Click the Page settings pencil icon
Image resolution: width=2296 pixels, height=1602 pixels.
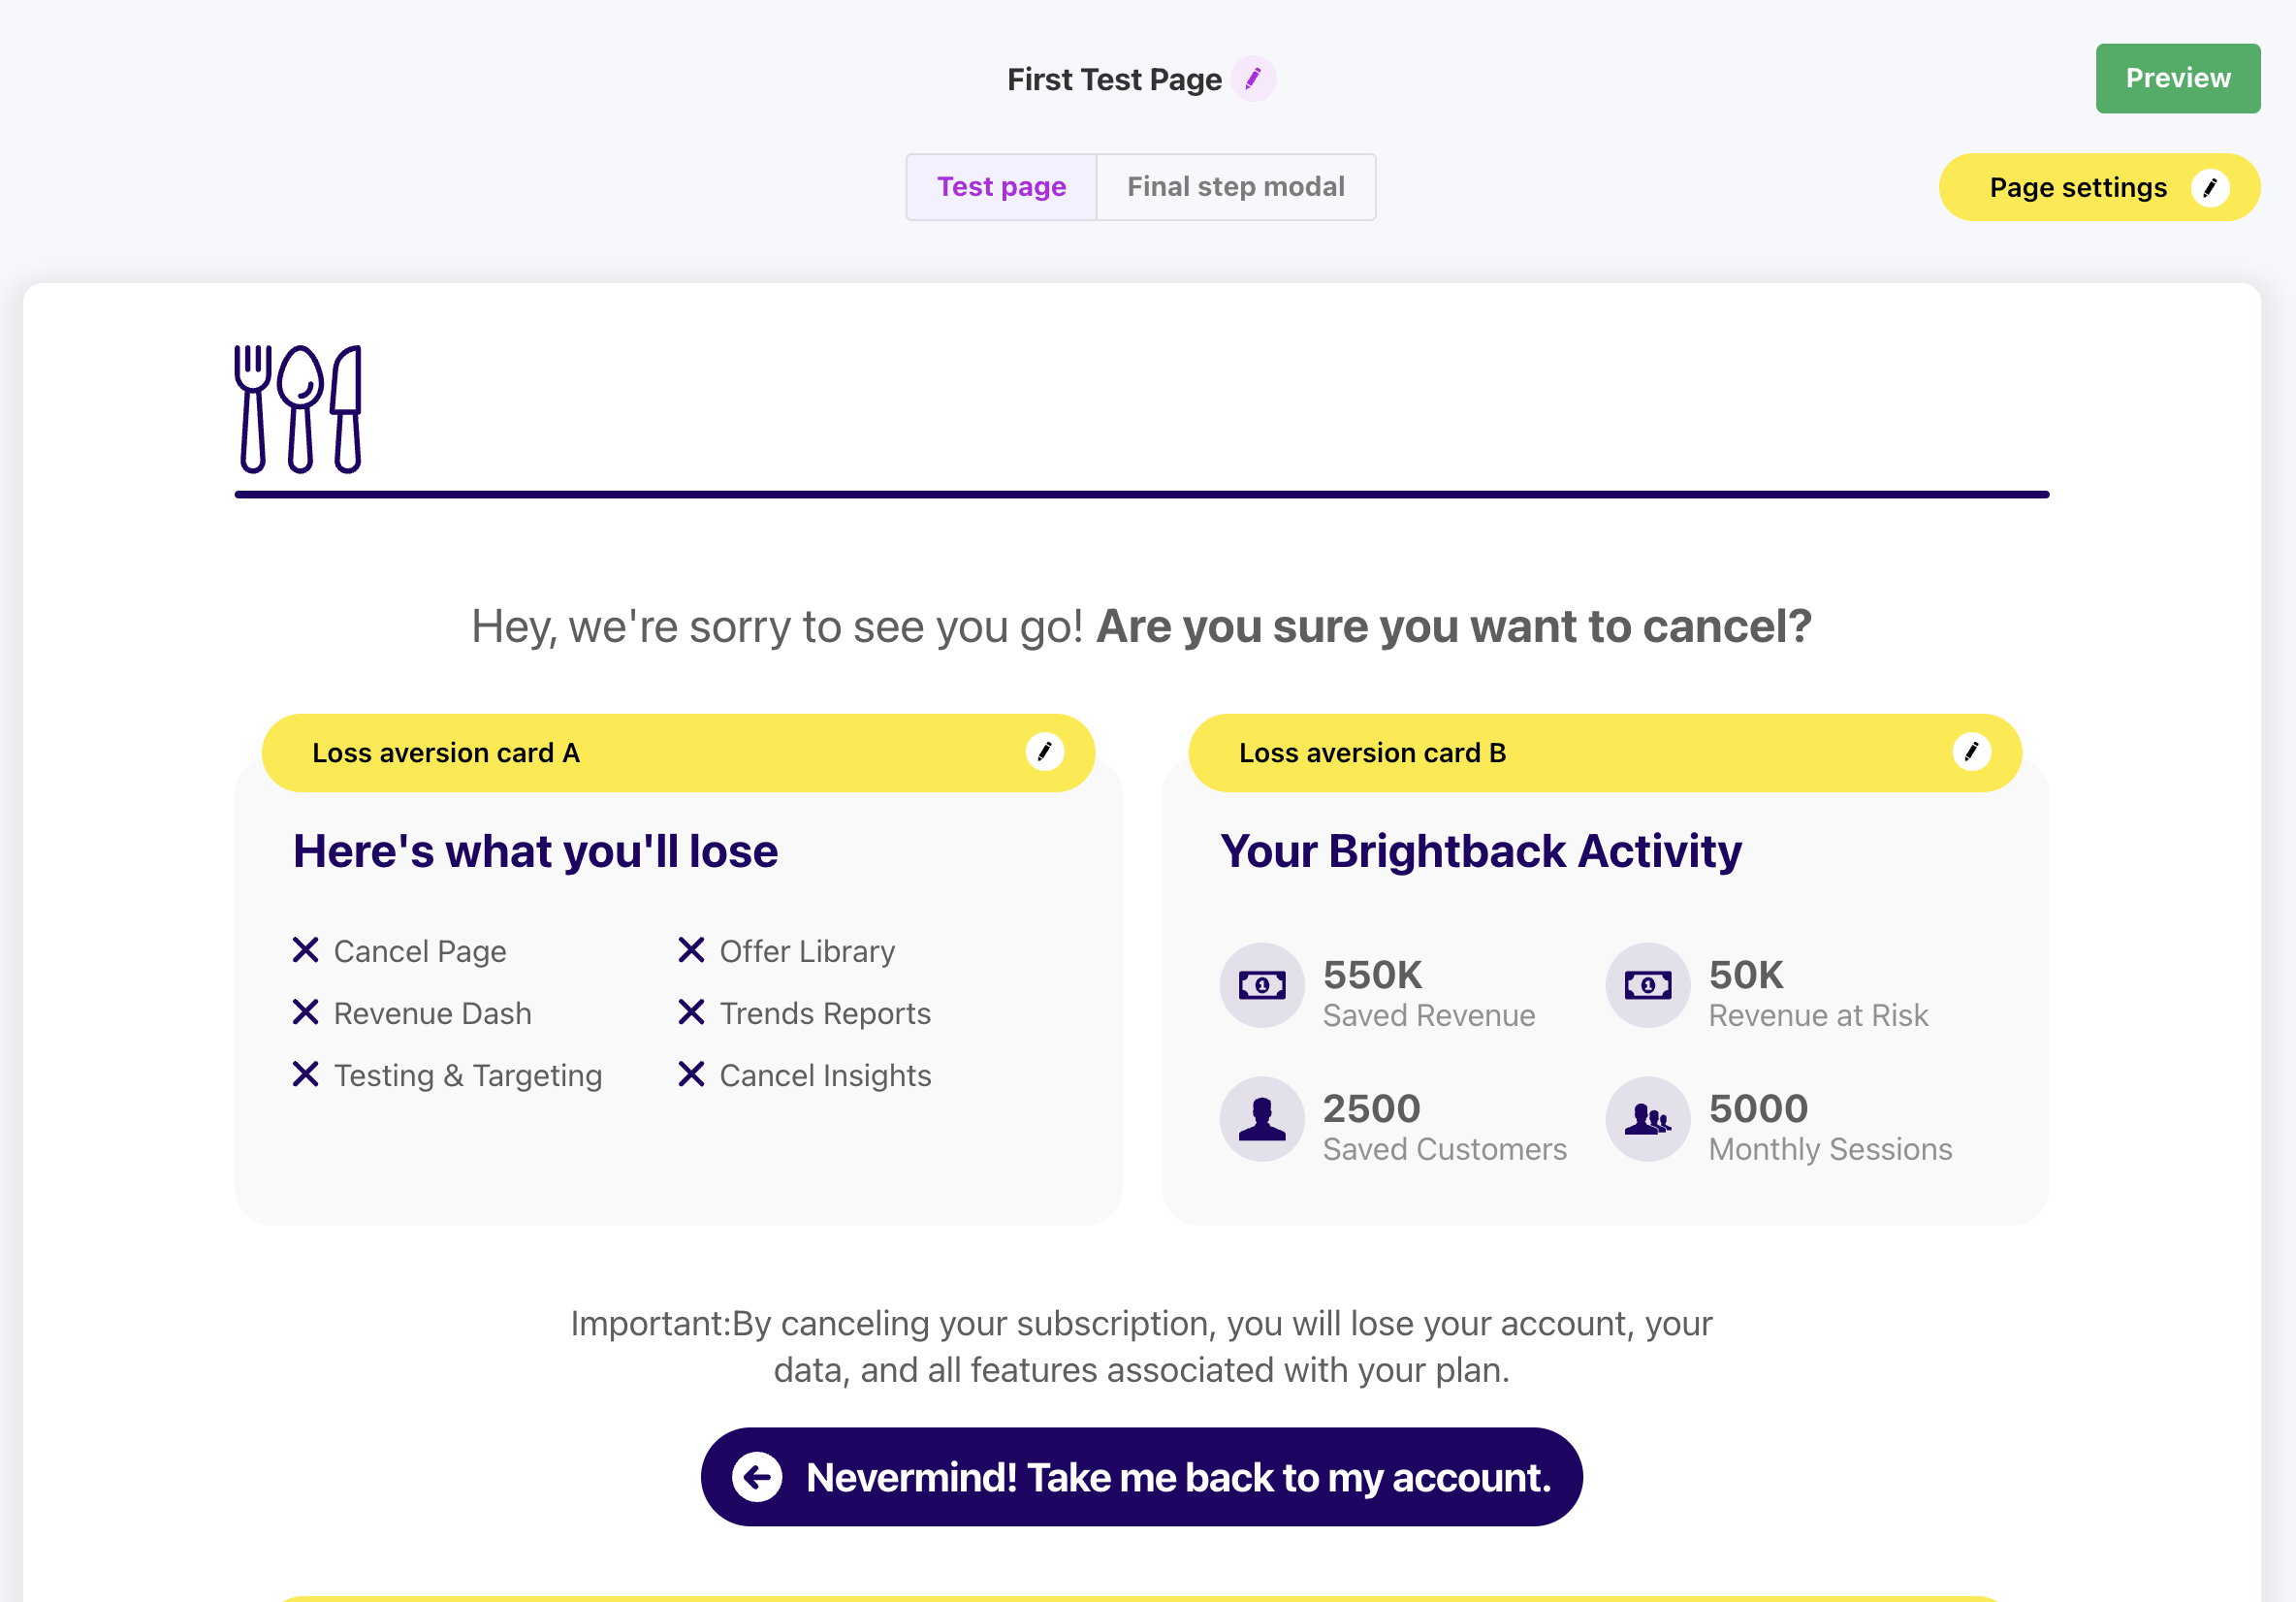point(2209,188)
